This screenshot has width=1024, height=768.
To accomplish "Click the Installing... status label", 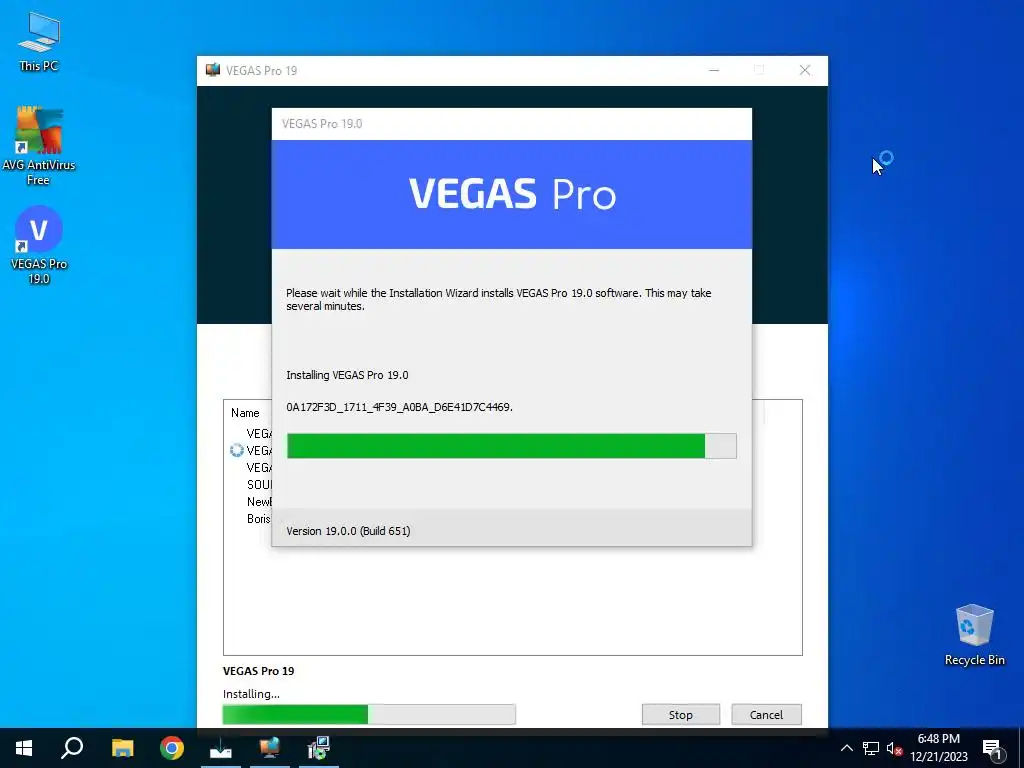I will click(251, 694).
